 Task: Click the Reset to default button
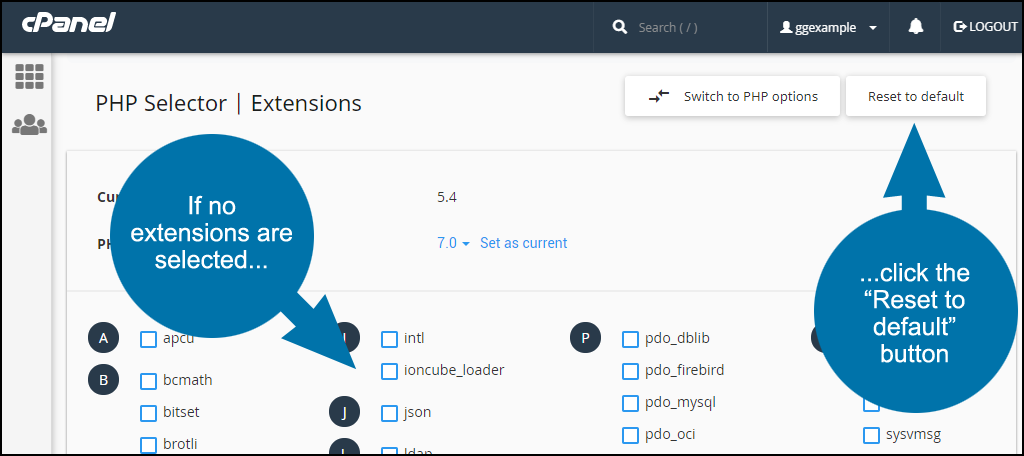click(x=916, y=97)
